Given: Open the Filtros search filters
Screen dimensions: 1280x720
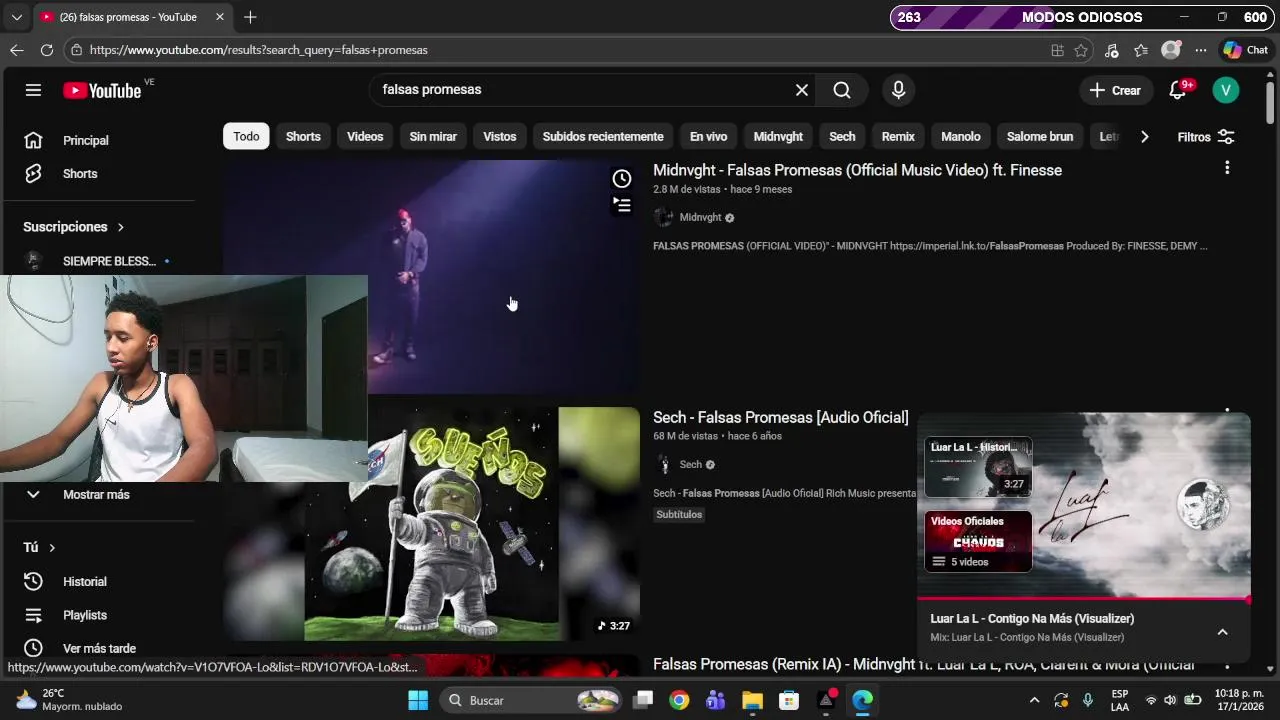Looking at the screenshot, I should pos(1206,137).
